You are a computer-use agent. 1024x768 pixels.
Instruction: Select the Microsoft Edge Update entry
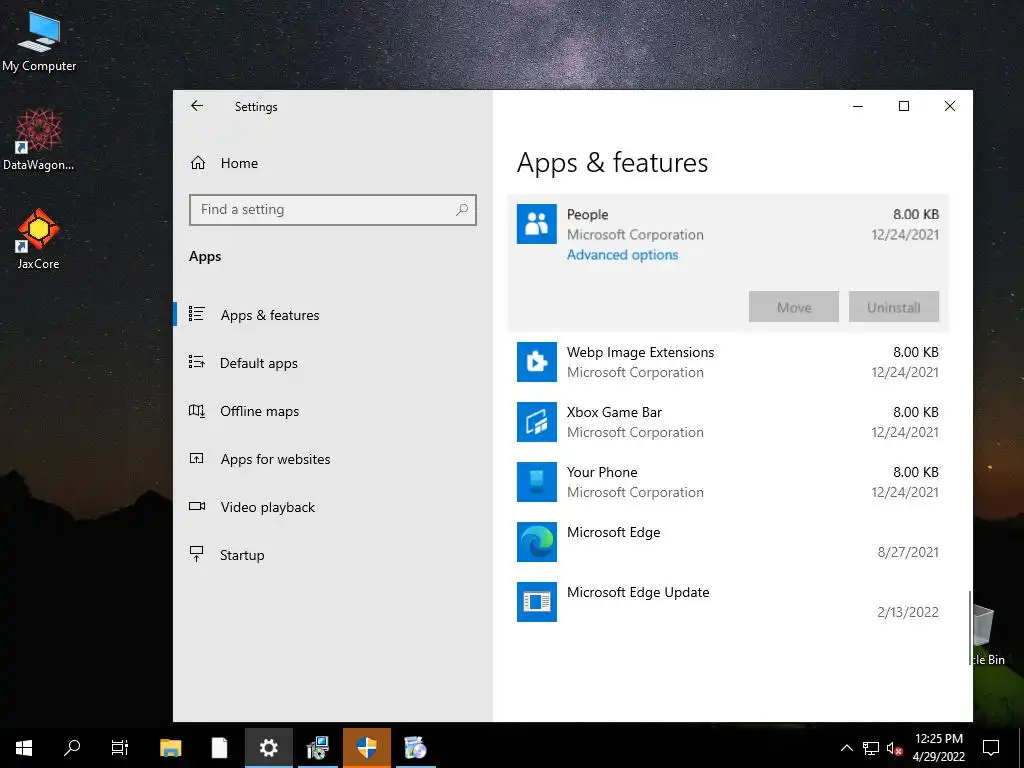pos(728,602)
